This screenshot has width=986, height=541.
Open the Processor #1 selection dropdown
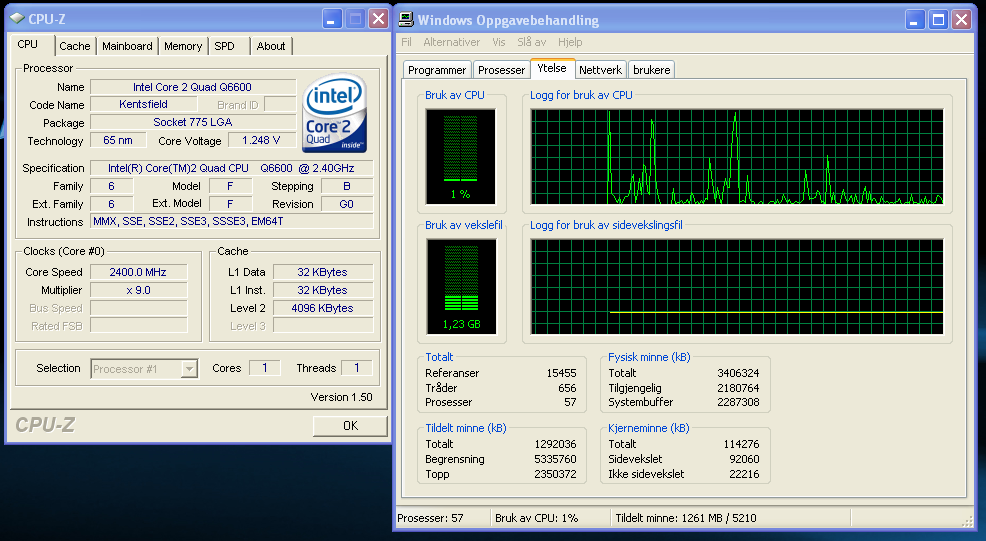(189, 369)
